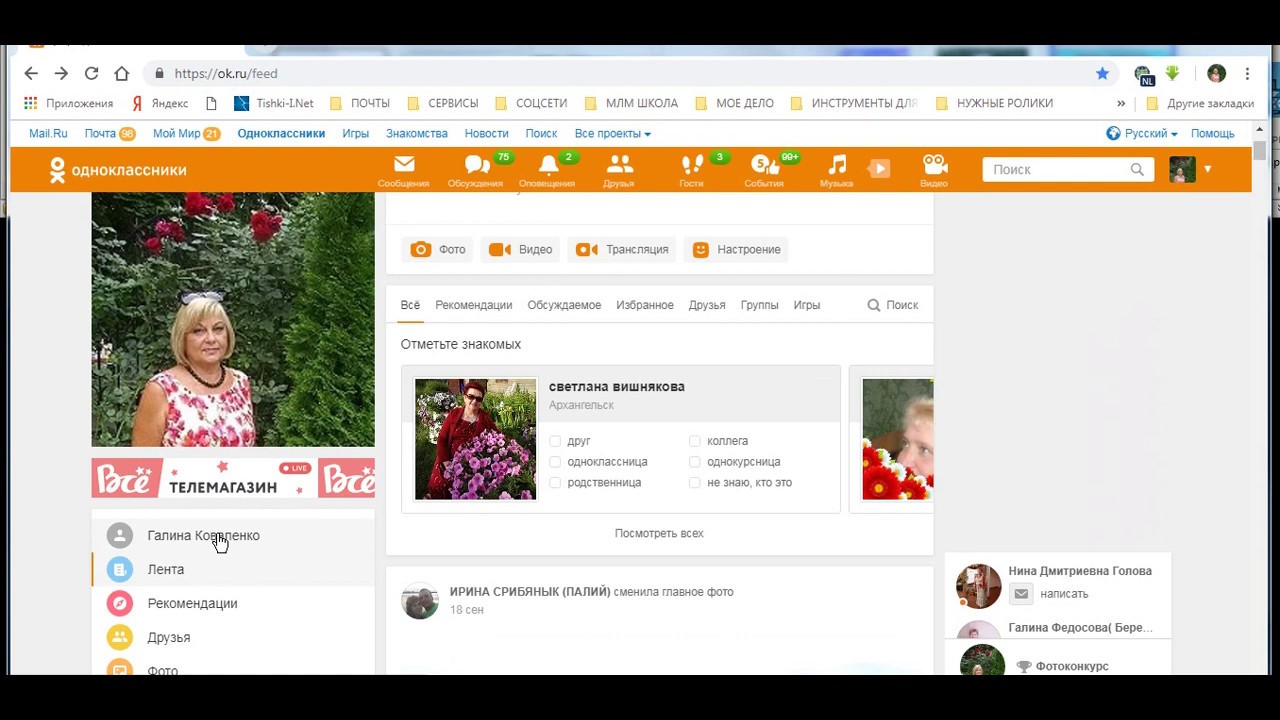Open Рекомендации in left sidebar
Image resolution: width=1280 pixels, height=720 pixels.
pos(192,603)
